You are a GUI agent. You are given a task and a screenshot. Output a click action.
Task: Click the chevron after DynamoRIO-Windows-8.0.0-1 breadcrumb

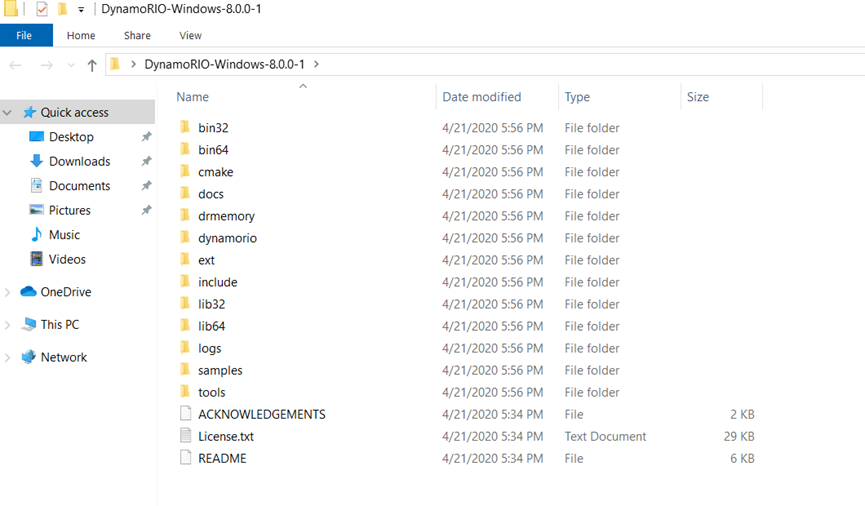click(x=317, y=65)
